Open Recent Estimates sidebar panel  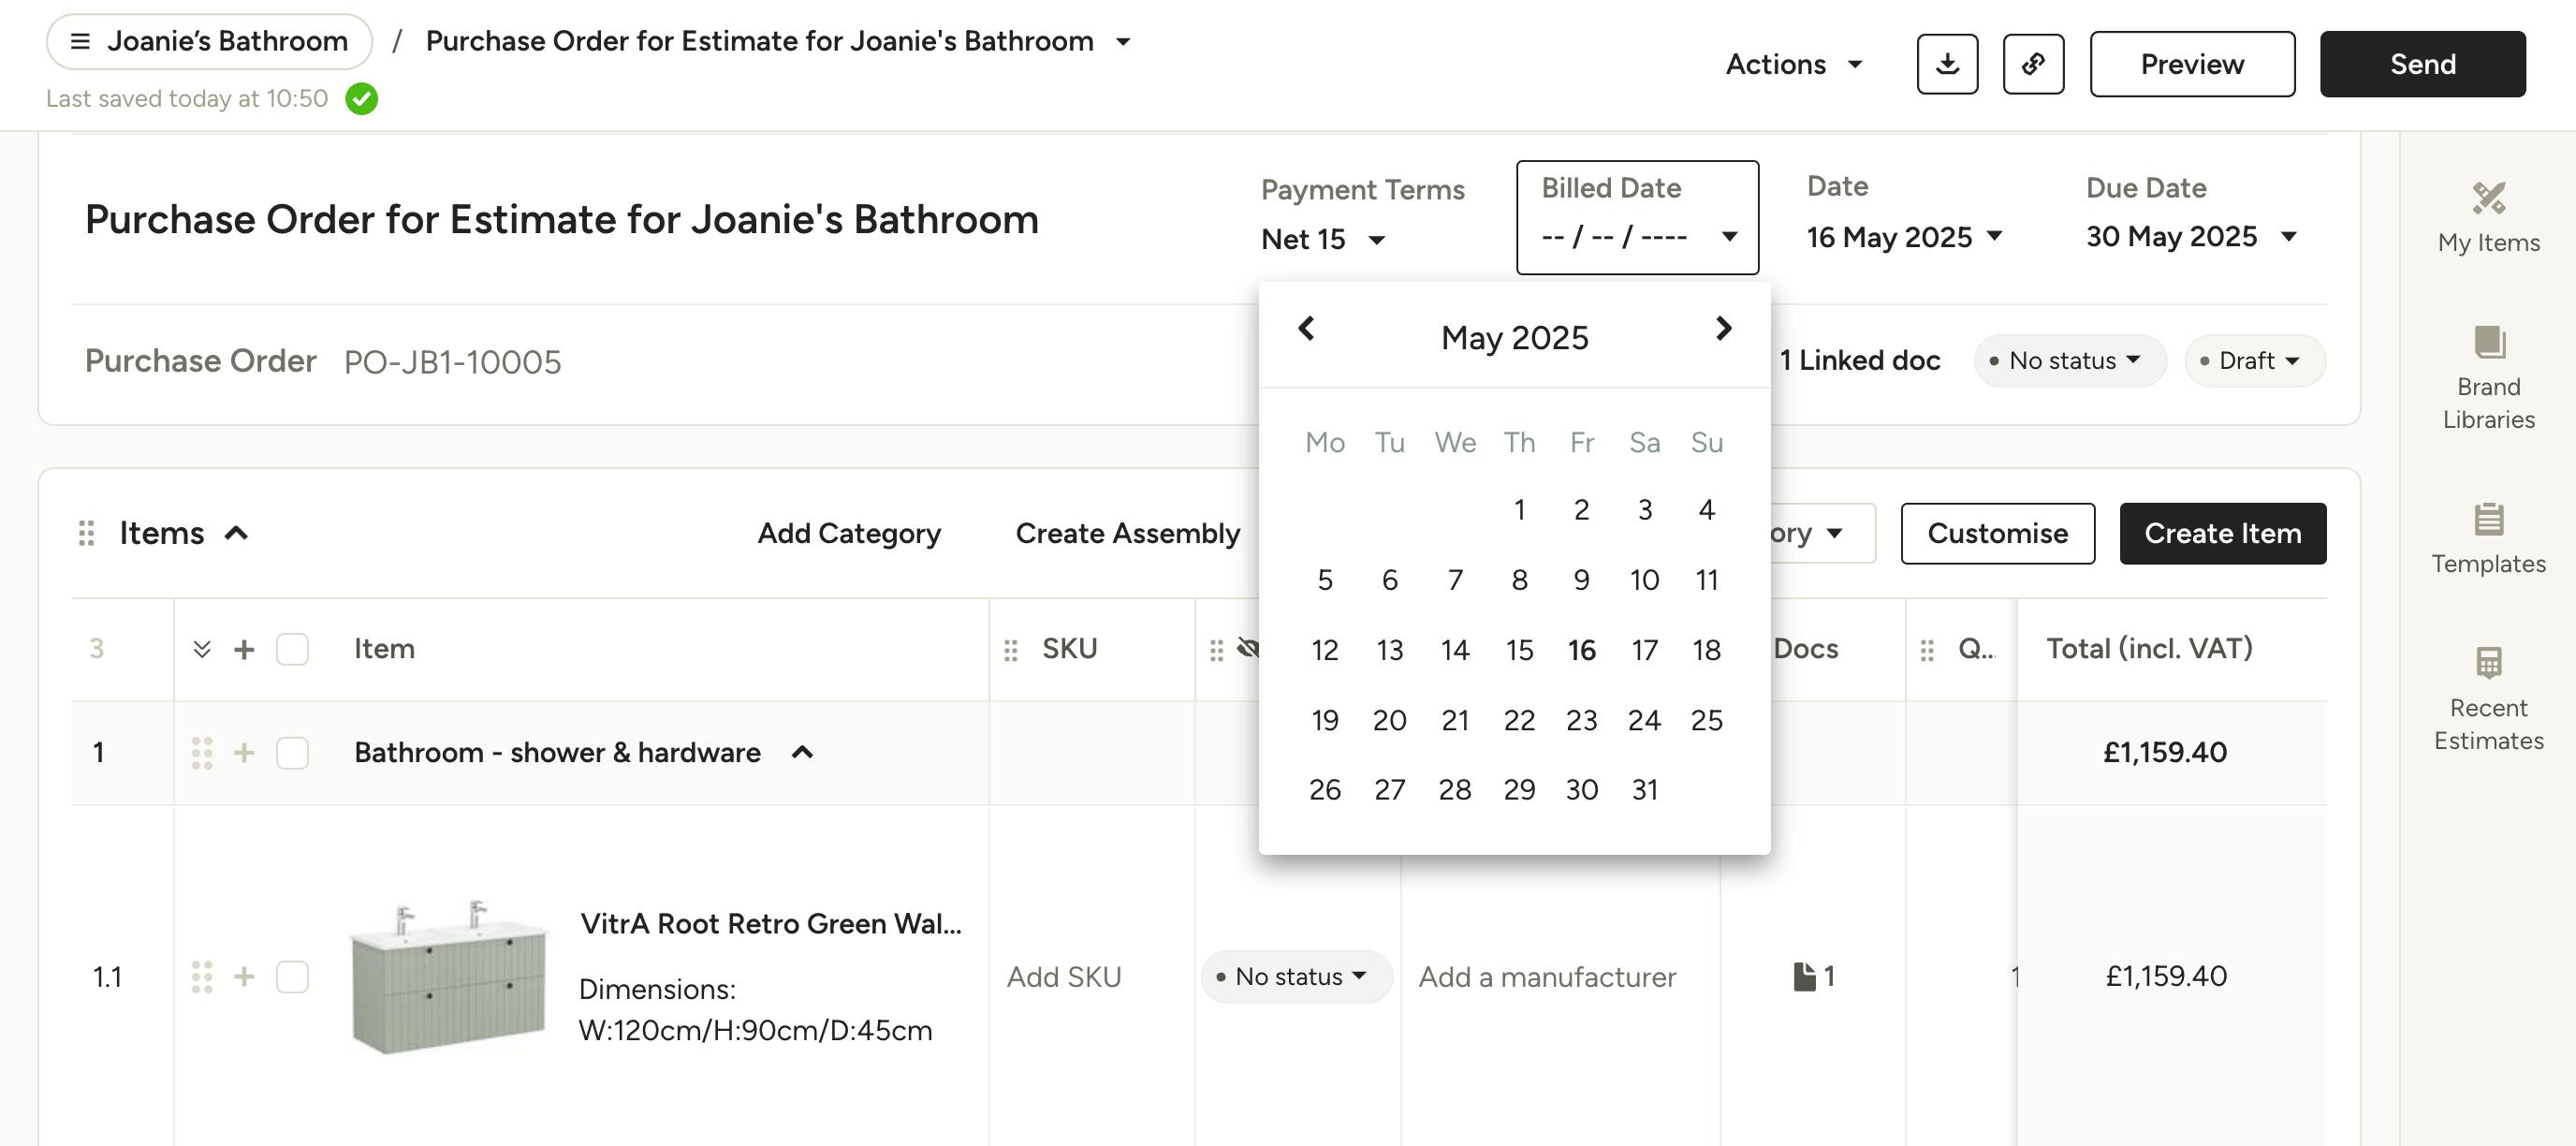[x=2488, y=698]
